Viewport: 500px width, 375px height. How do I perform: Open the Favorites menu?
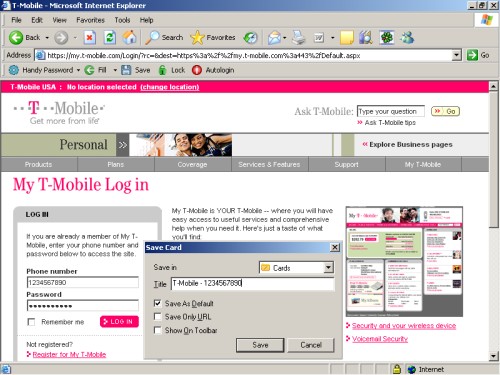click(90, 20)
